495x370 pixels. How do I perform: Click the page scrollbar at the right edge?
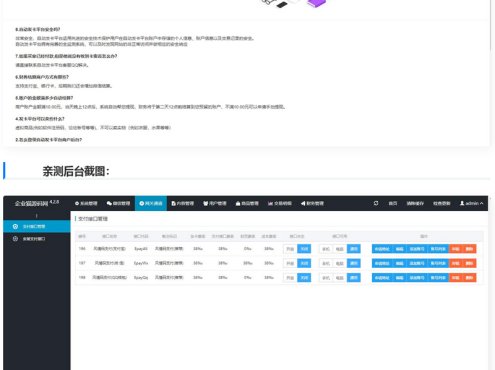click(x=491, y=25)
